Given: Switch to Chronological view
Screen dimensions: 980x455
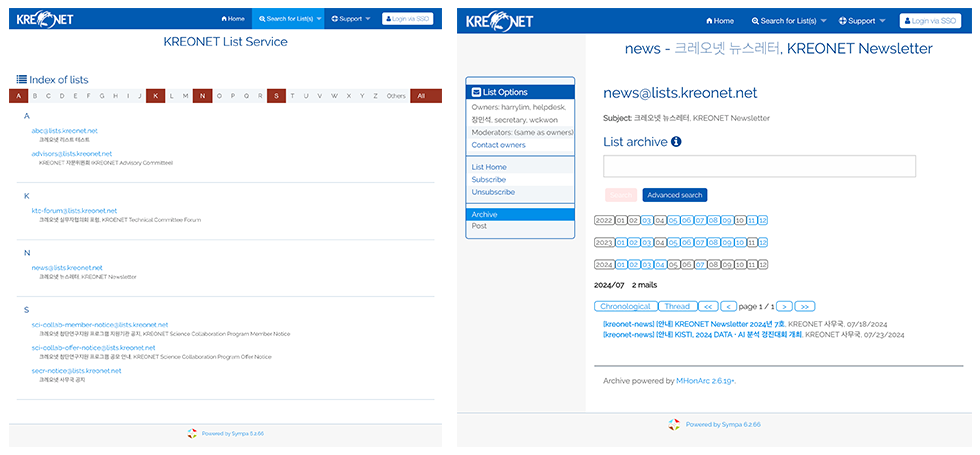Looking at the screenshot, I should 626,306.
